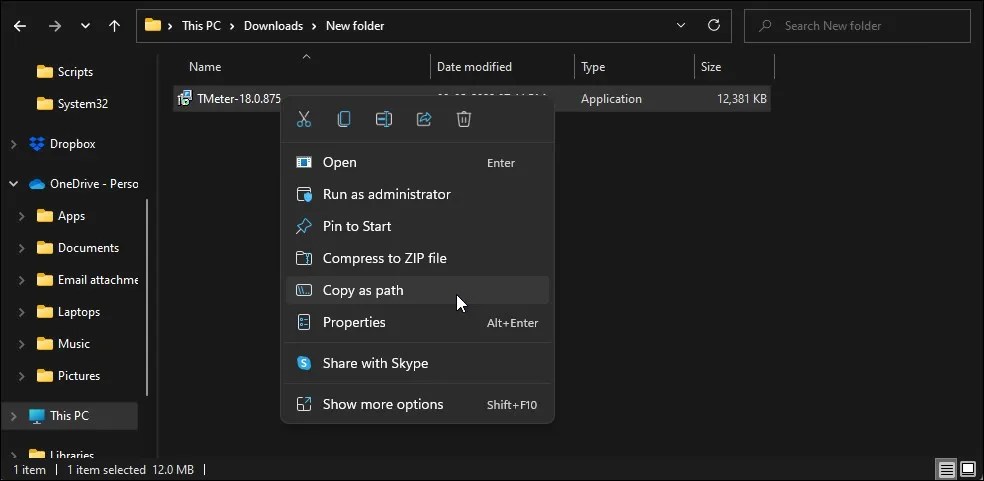Click the navigation pane scrollbar
This screenshot has height=481, width=984.
click(x=147, y=298)
